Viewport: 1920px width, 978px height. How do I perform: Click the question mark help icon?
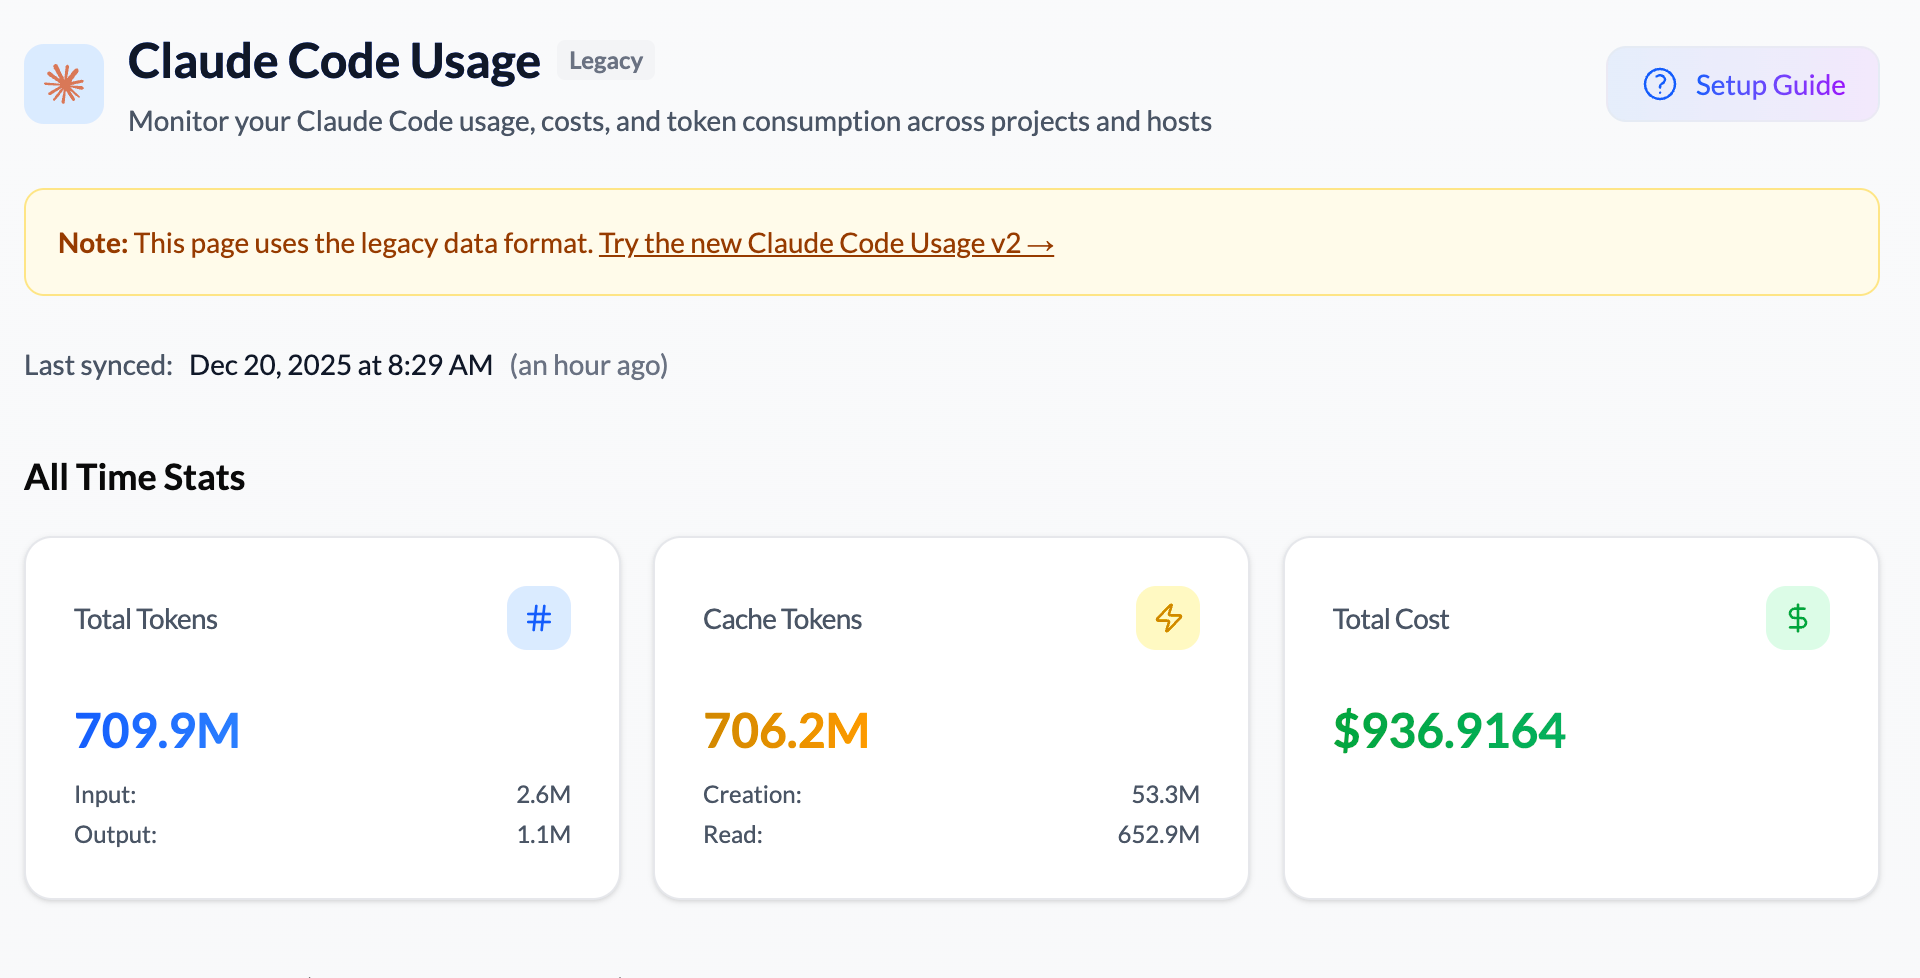pyautogui.click(x=1659, y=85)
